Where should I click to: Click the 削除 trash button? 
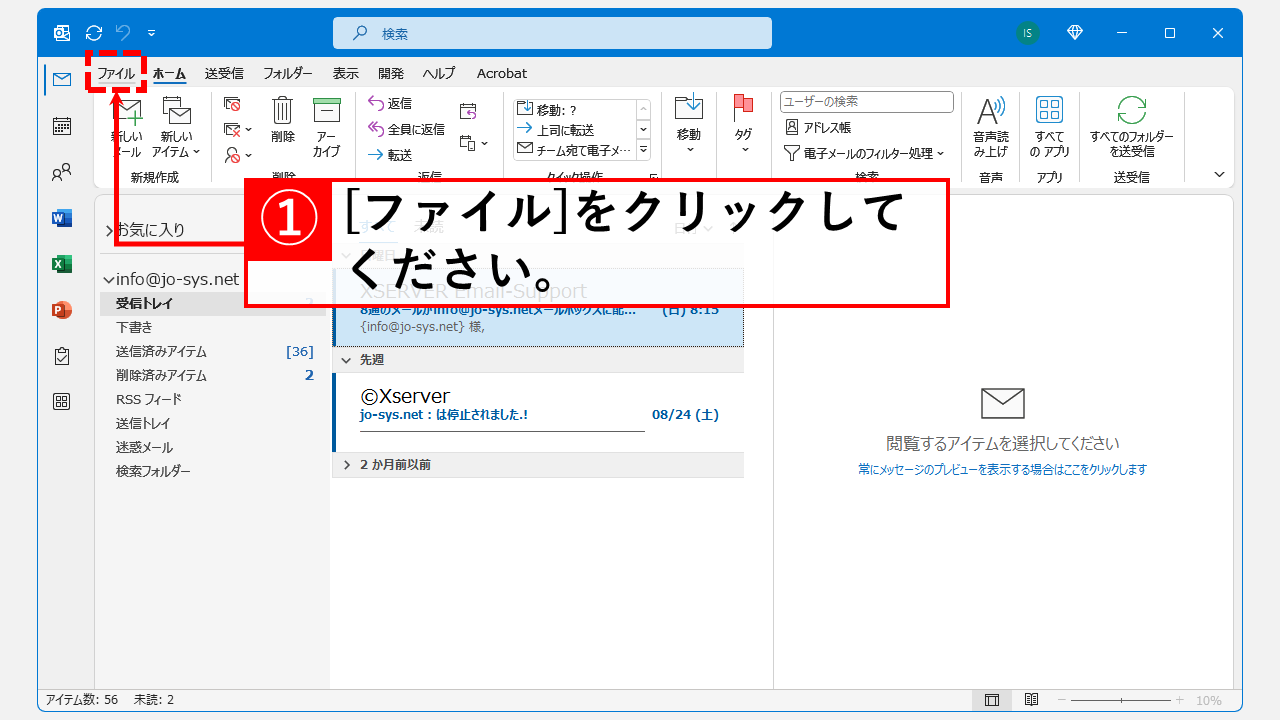point(283,121)
